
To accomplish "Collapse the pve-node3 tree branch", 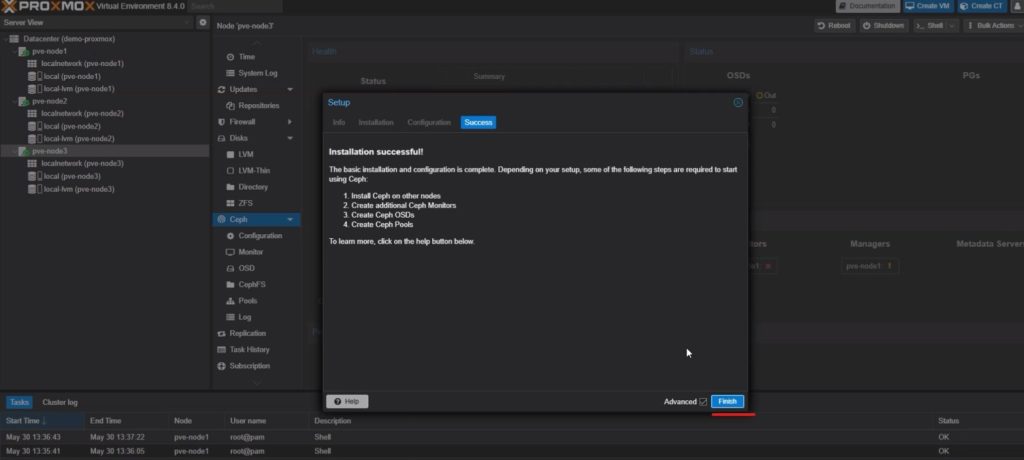I will pyautogui.click(x=14, y=151).
